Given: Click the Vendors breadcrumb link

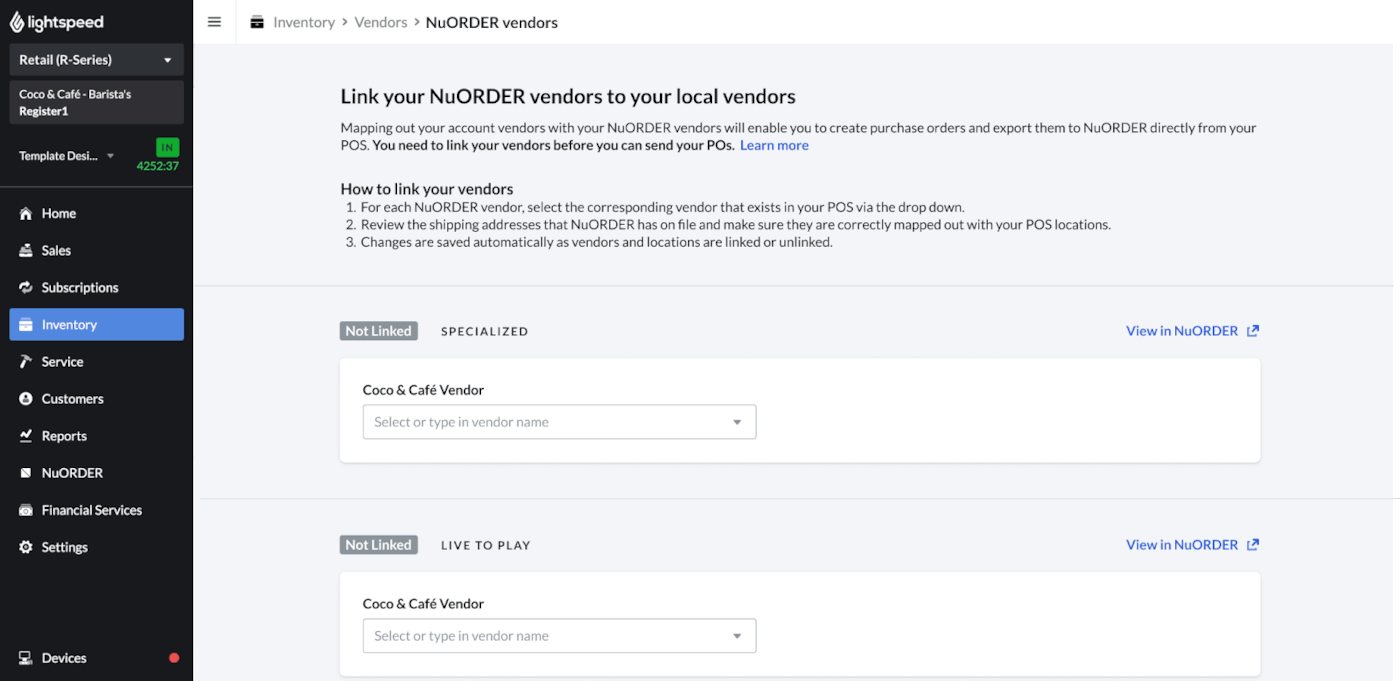Looking at the screenshot, I should tap(381, 22).
